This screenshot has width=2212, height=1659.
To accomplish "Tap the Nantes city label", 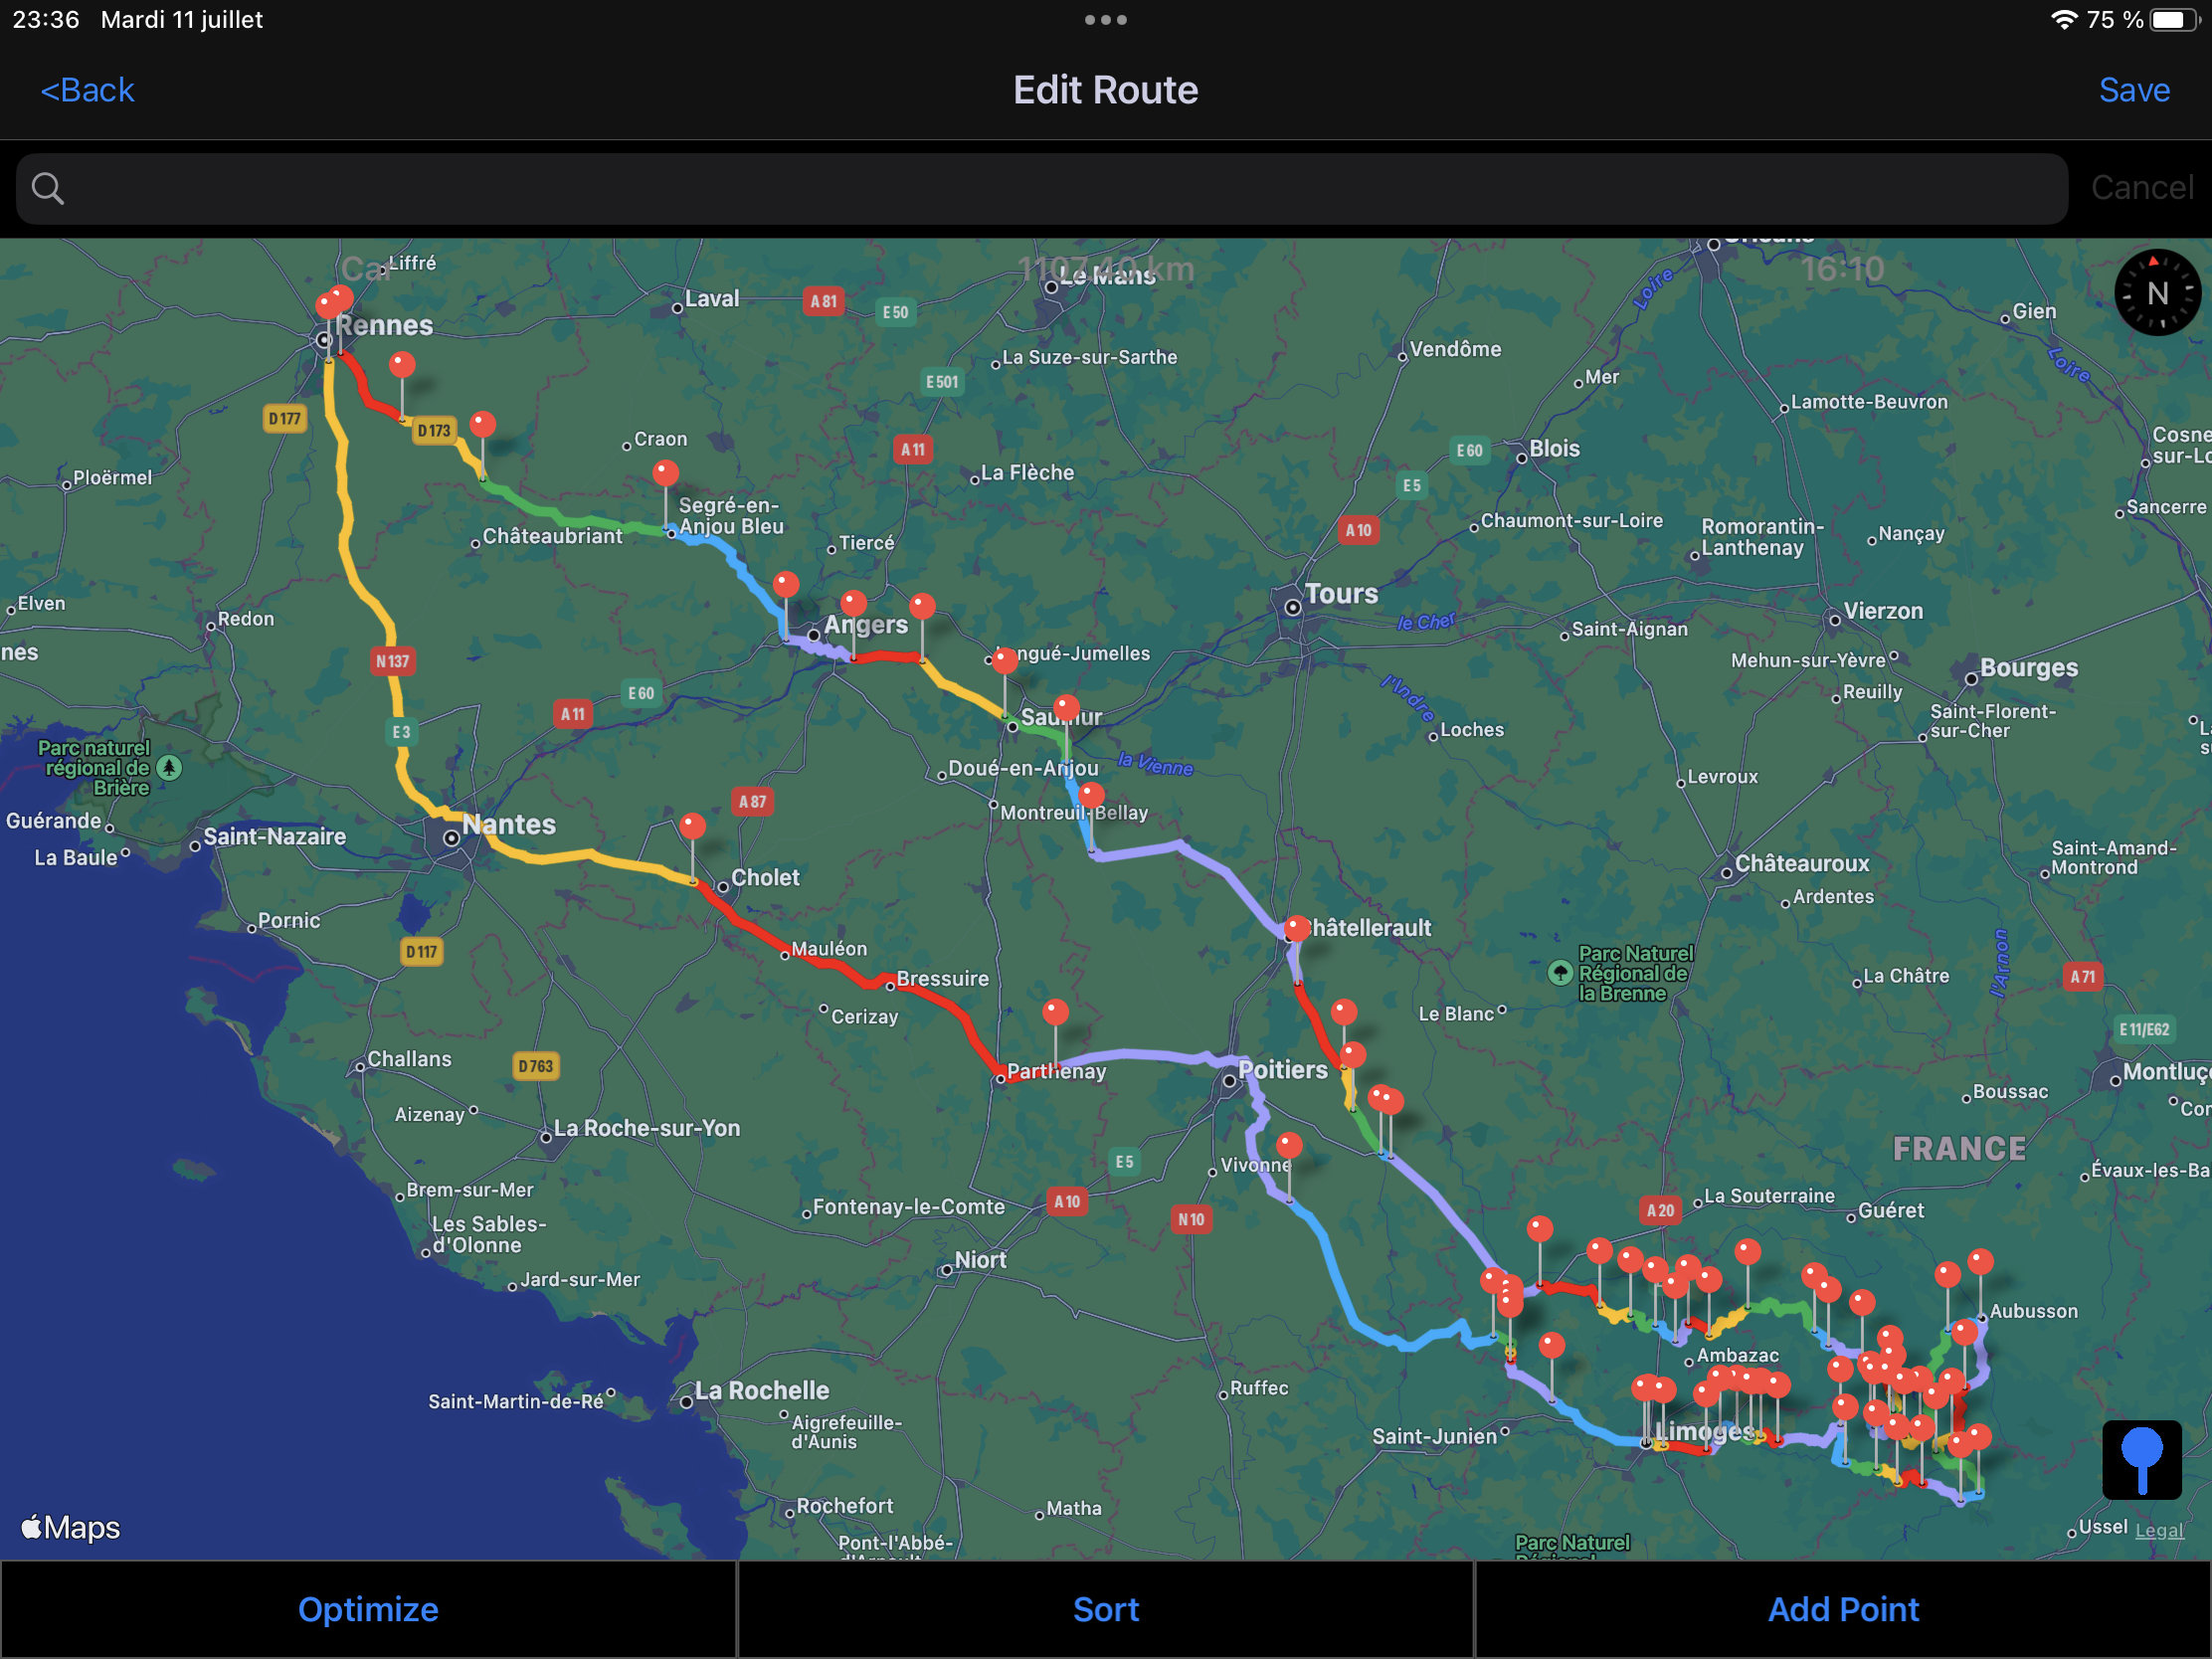I will pyautogui.click(x=508, y=825).
